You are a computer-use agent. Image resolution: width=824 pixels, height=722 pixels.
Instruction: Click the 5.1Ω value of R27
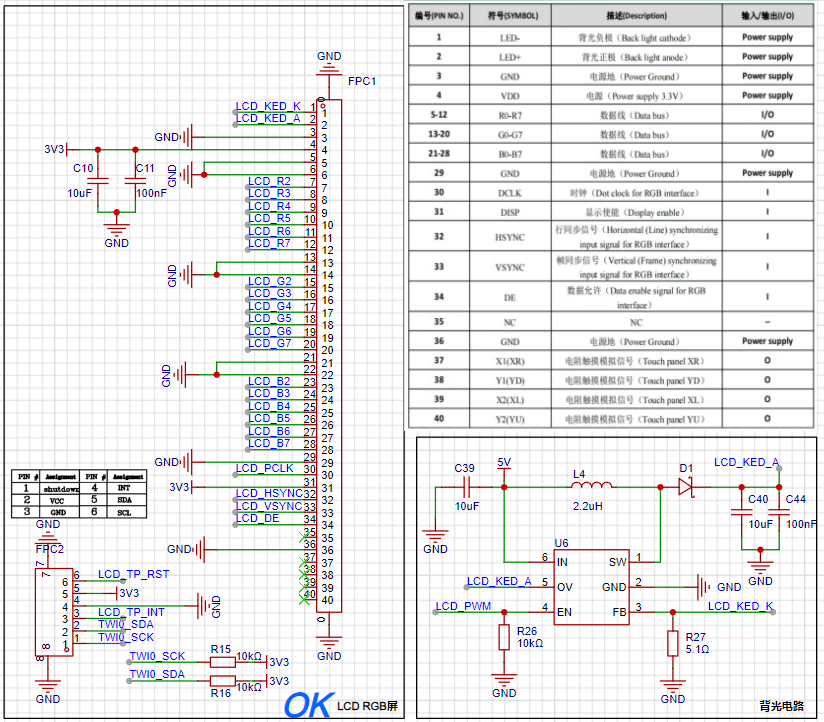point(697,649)
